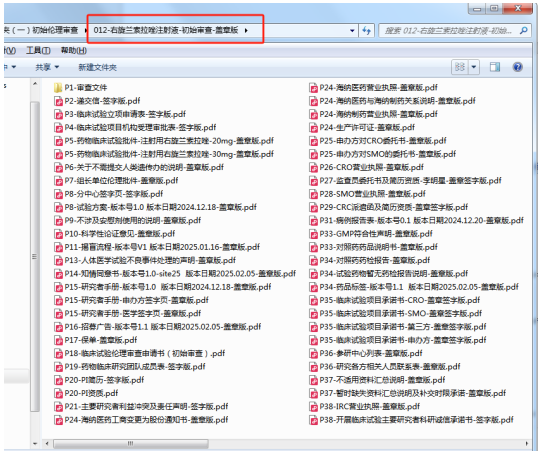542x454 pixels.
Task: Click the refresh icon beside address bar
Action: point(366,31)
